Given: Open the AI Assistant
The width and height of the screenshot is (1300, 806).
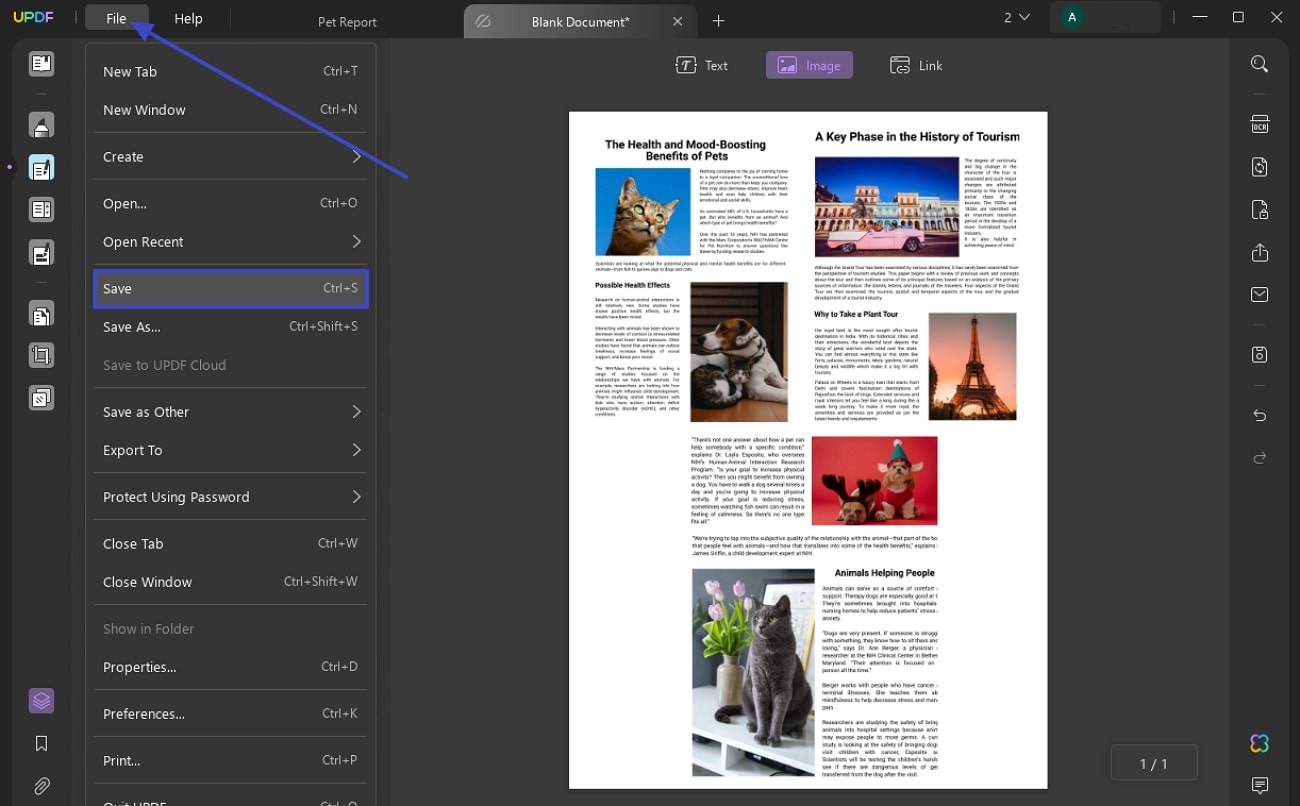Looking at the screenshot, I should [x=1259, y=743].
